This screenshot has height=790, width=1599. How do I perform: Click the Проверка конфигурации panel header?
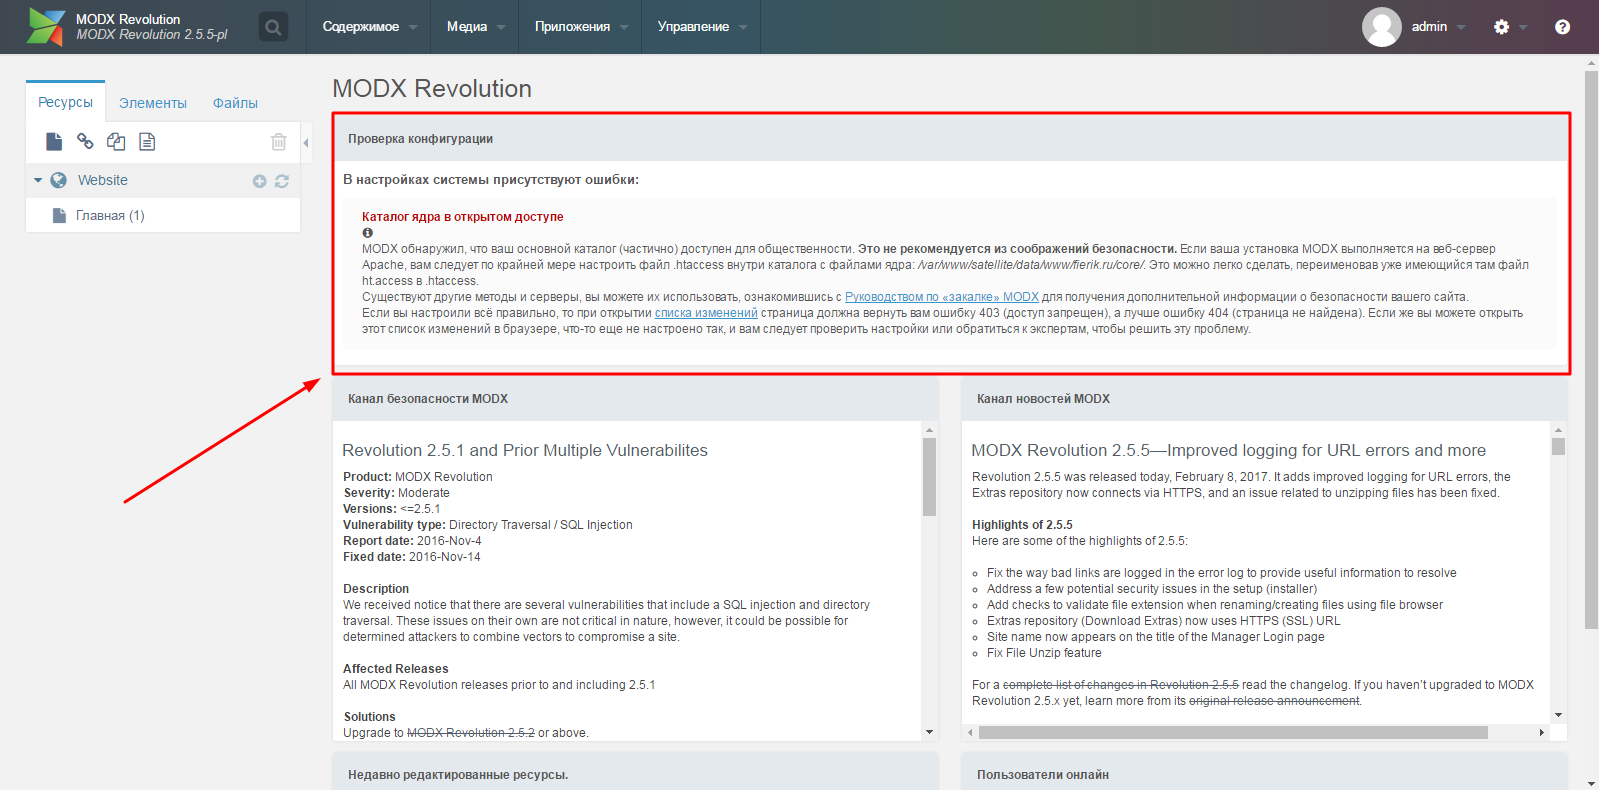click(x=951, y=139)
